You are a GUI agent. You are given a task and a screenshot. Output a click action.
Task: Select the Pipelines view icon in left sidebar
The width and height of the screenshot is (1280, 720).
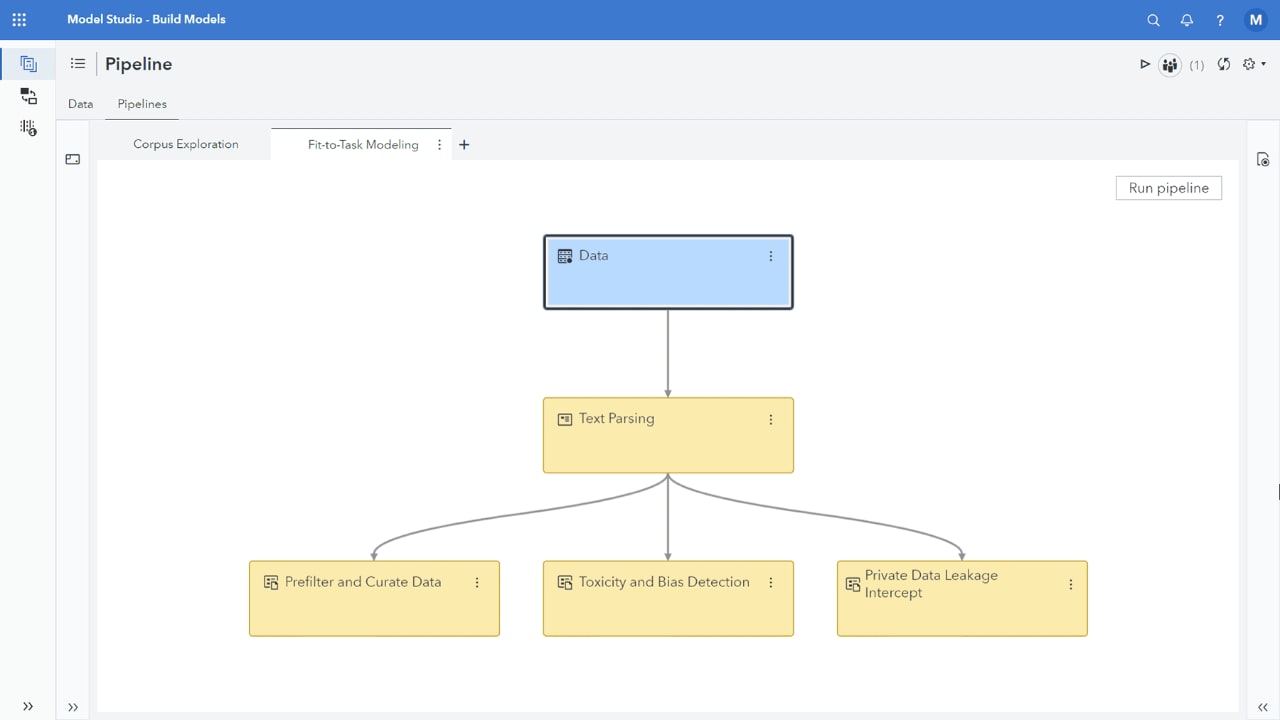click(28, 63)
